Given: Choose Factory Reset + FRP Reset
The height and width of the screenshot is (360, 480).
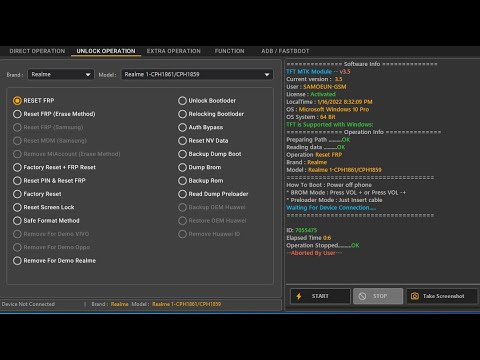Looking at the screenshot, I should coord(54,167).
